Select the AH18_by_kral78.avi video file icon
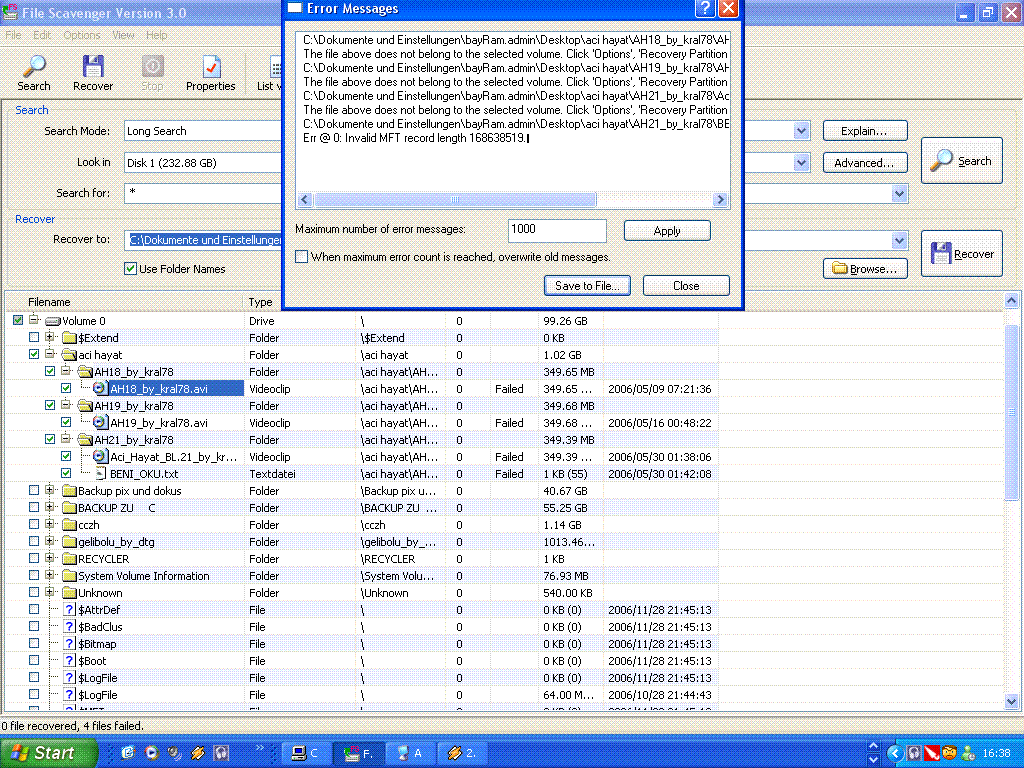This screenshot has width=1024, height=768. click(x=99, y=389)
